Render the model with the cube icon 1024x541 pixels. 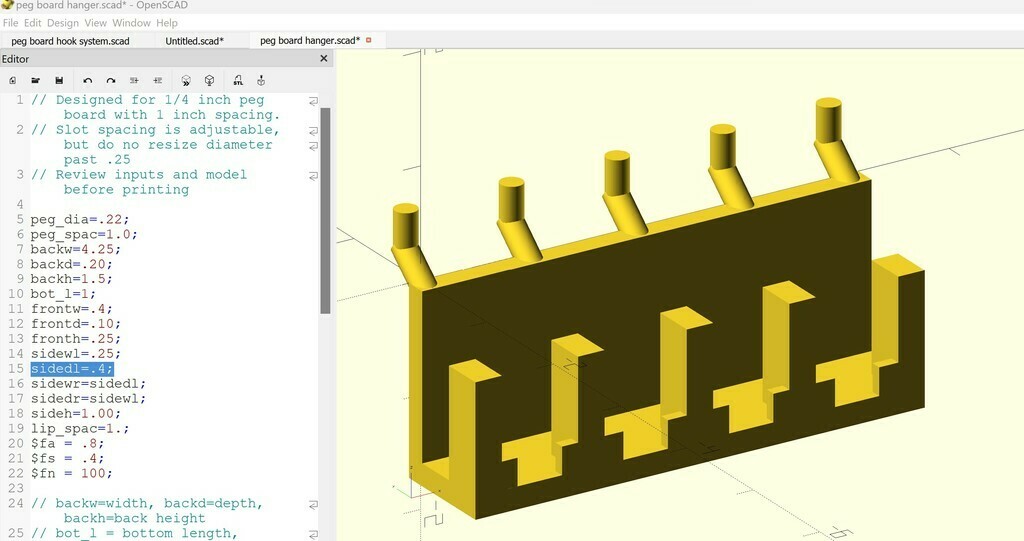[210, 80]
